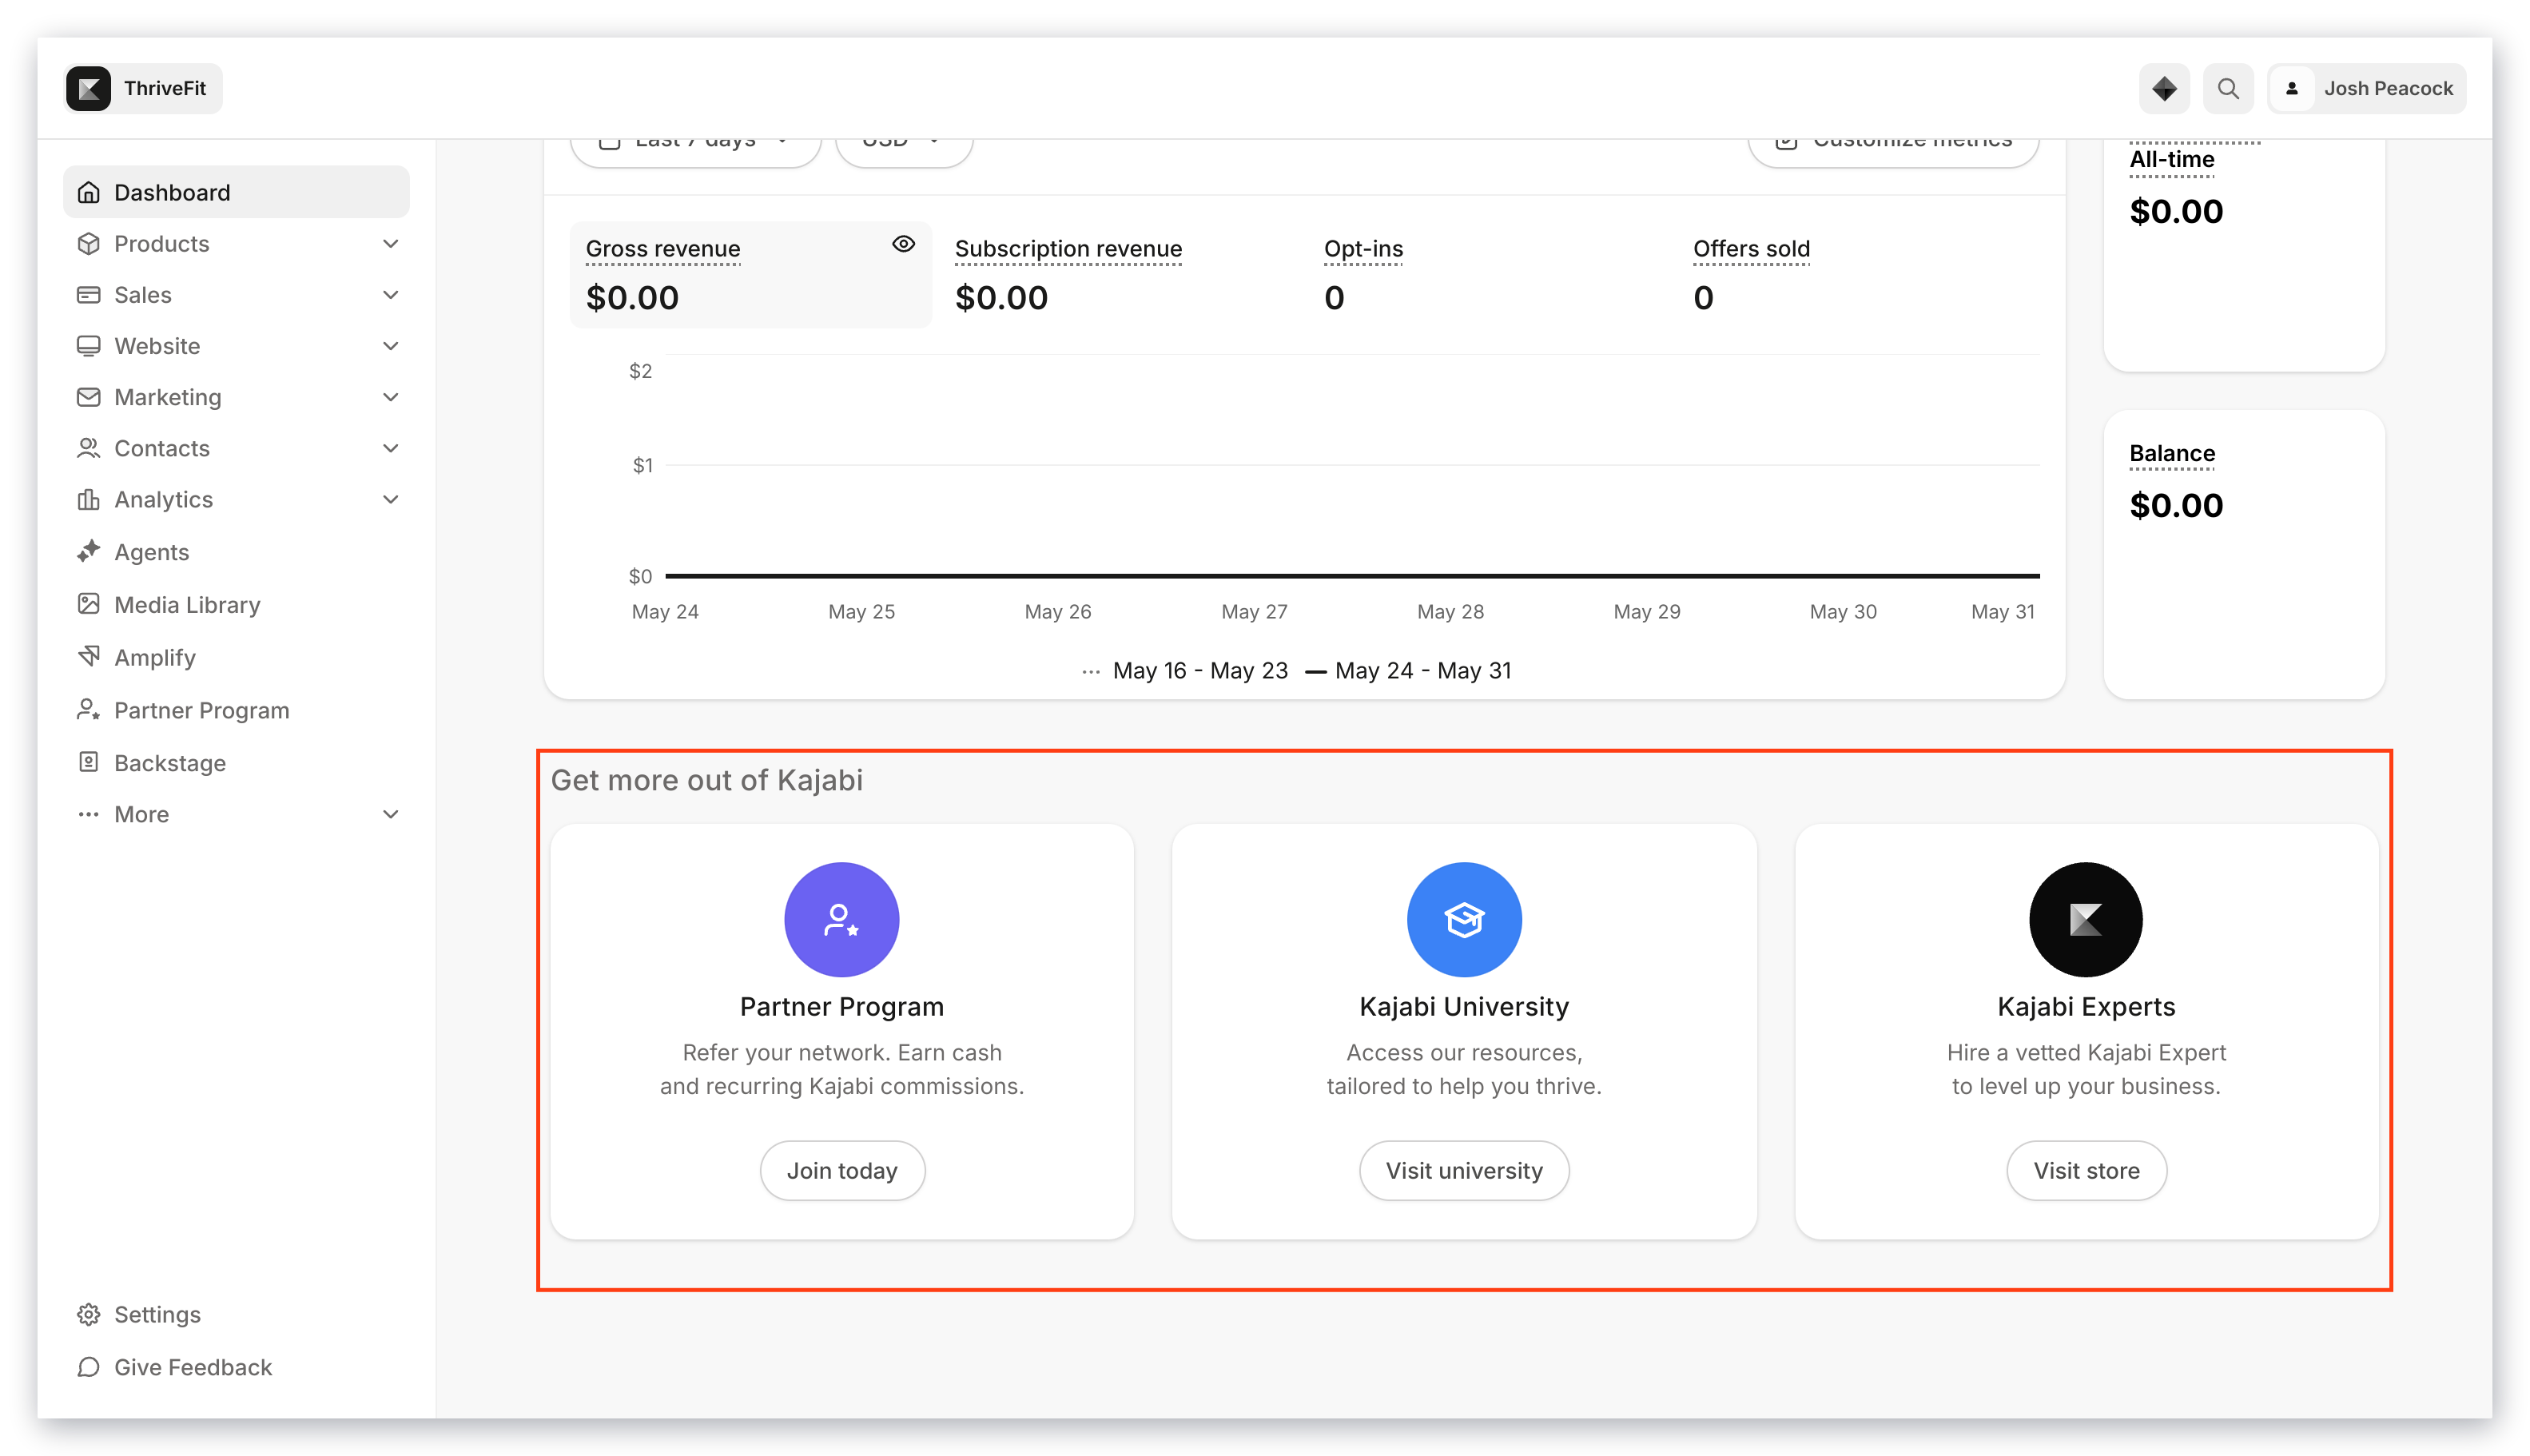Toggle the eye icon on Gross revenue
This screenshot has width=2530, height=1456.
tap(903, 244)
